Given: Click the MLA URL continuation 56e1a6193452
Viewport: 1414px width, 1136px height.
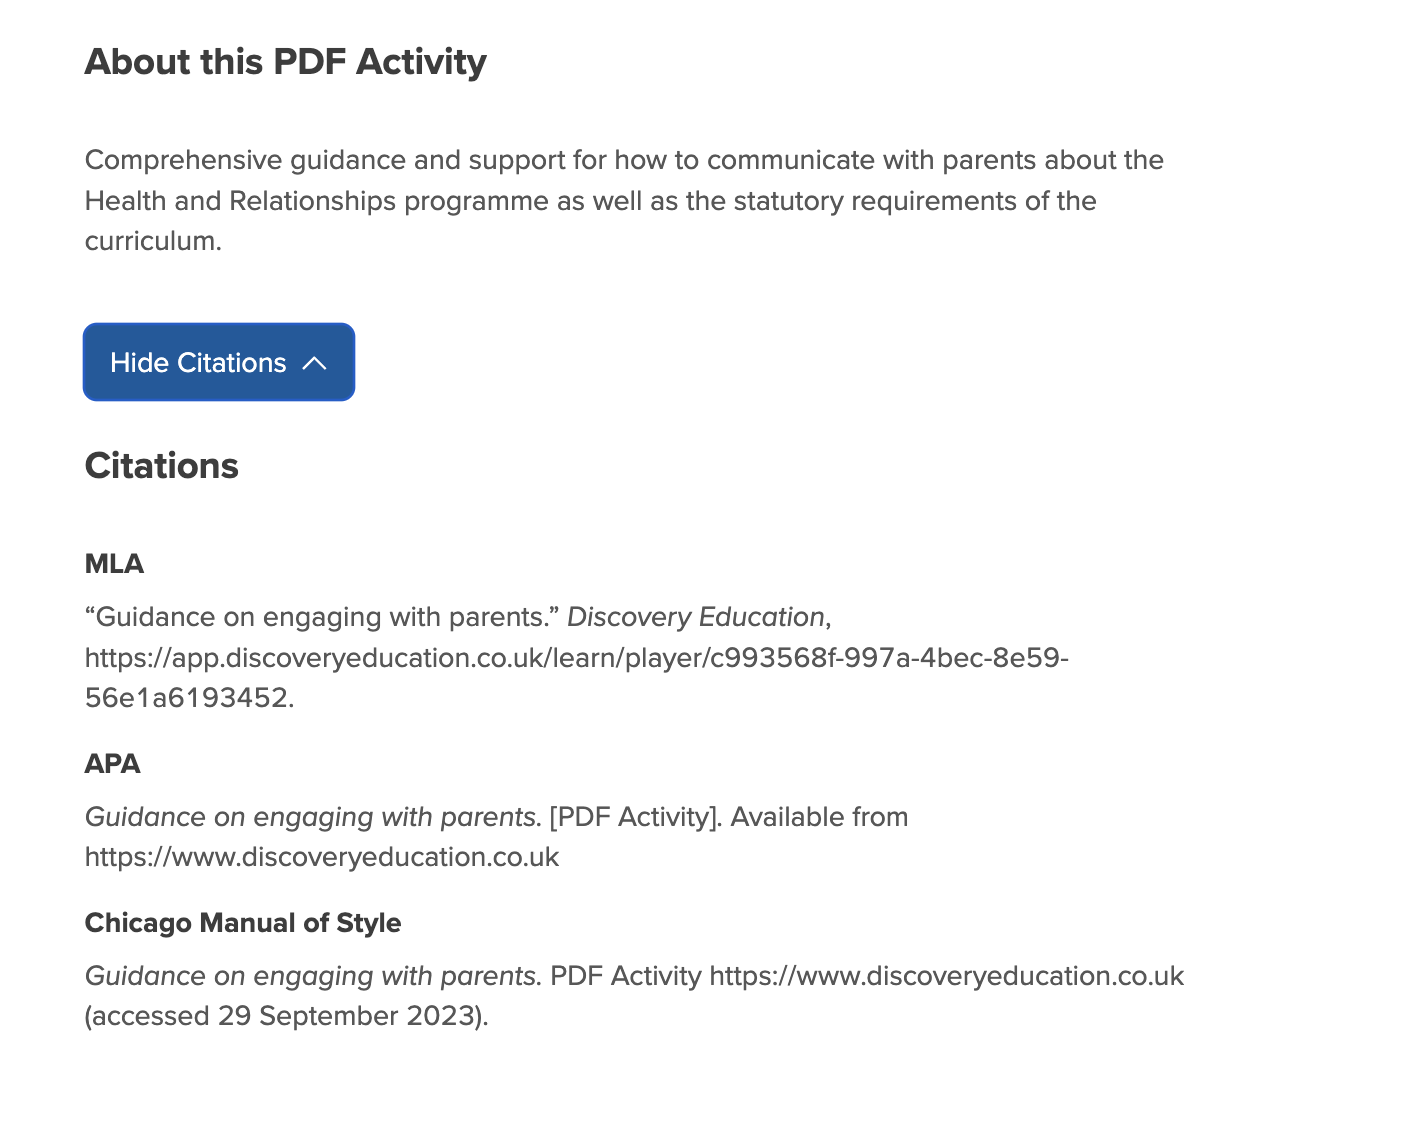Looking at the screenshot, I should 186,698.
